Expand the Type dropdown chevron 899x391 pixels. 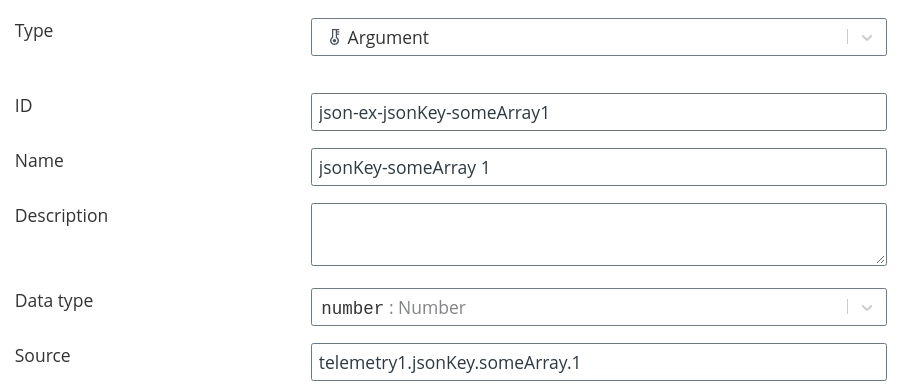point(866,38)
